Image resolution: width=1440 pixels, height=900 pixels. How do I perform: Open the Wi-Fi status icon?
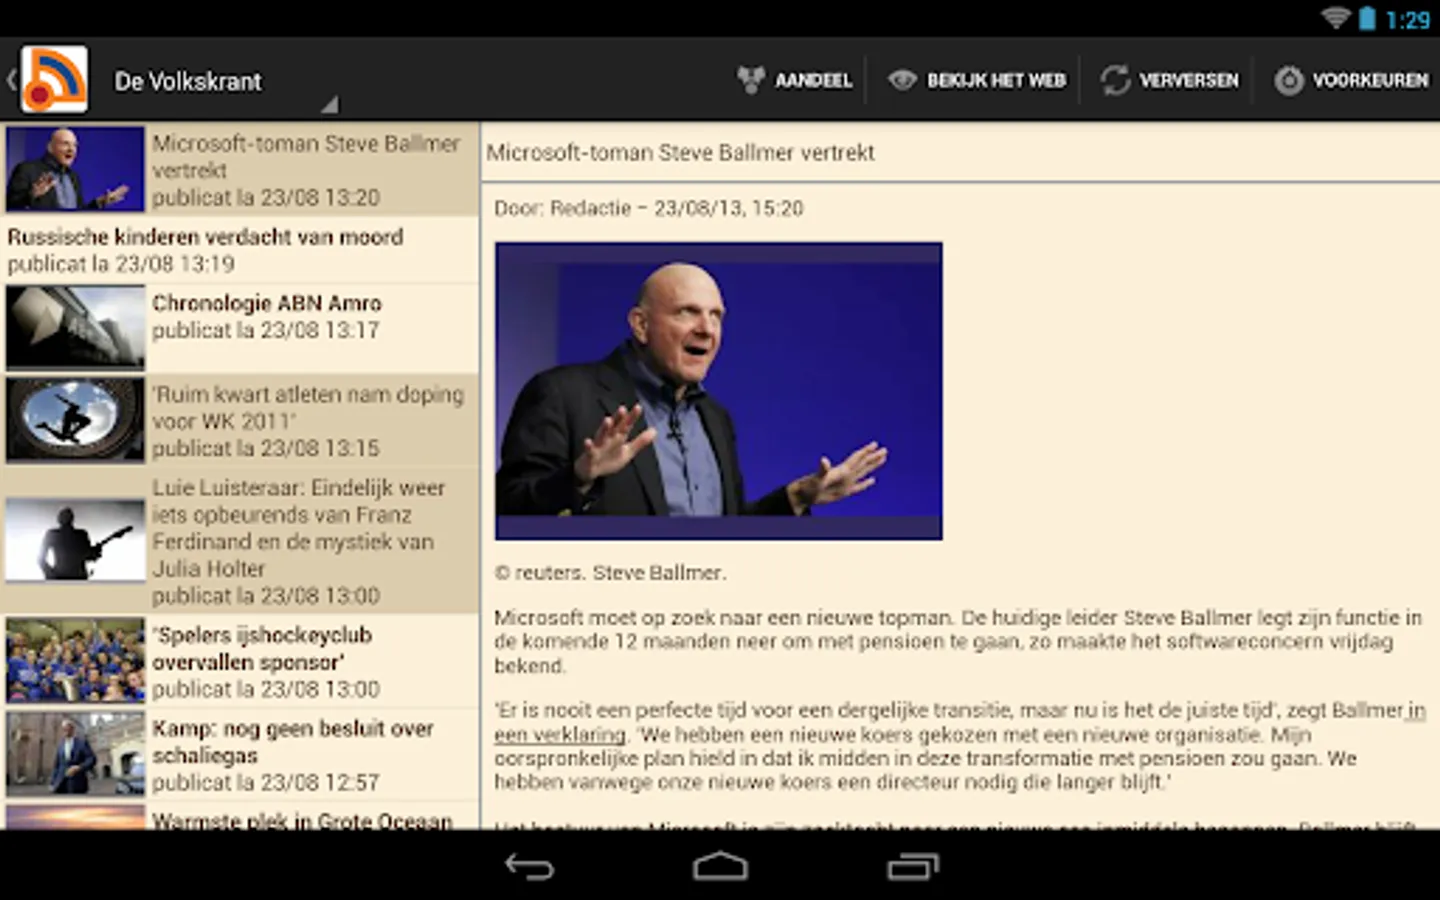coord(1335,18)
